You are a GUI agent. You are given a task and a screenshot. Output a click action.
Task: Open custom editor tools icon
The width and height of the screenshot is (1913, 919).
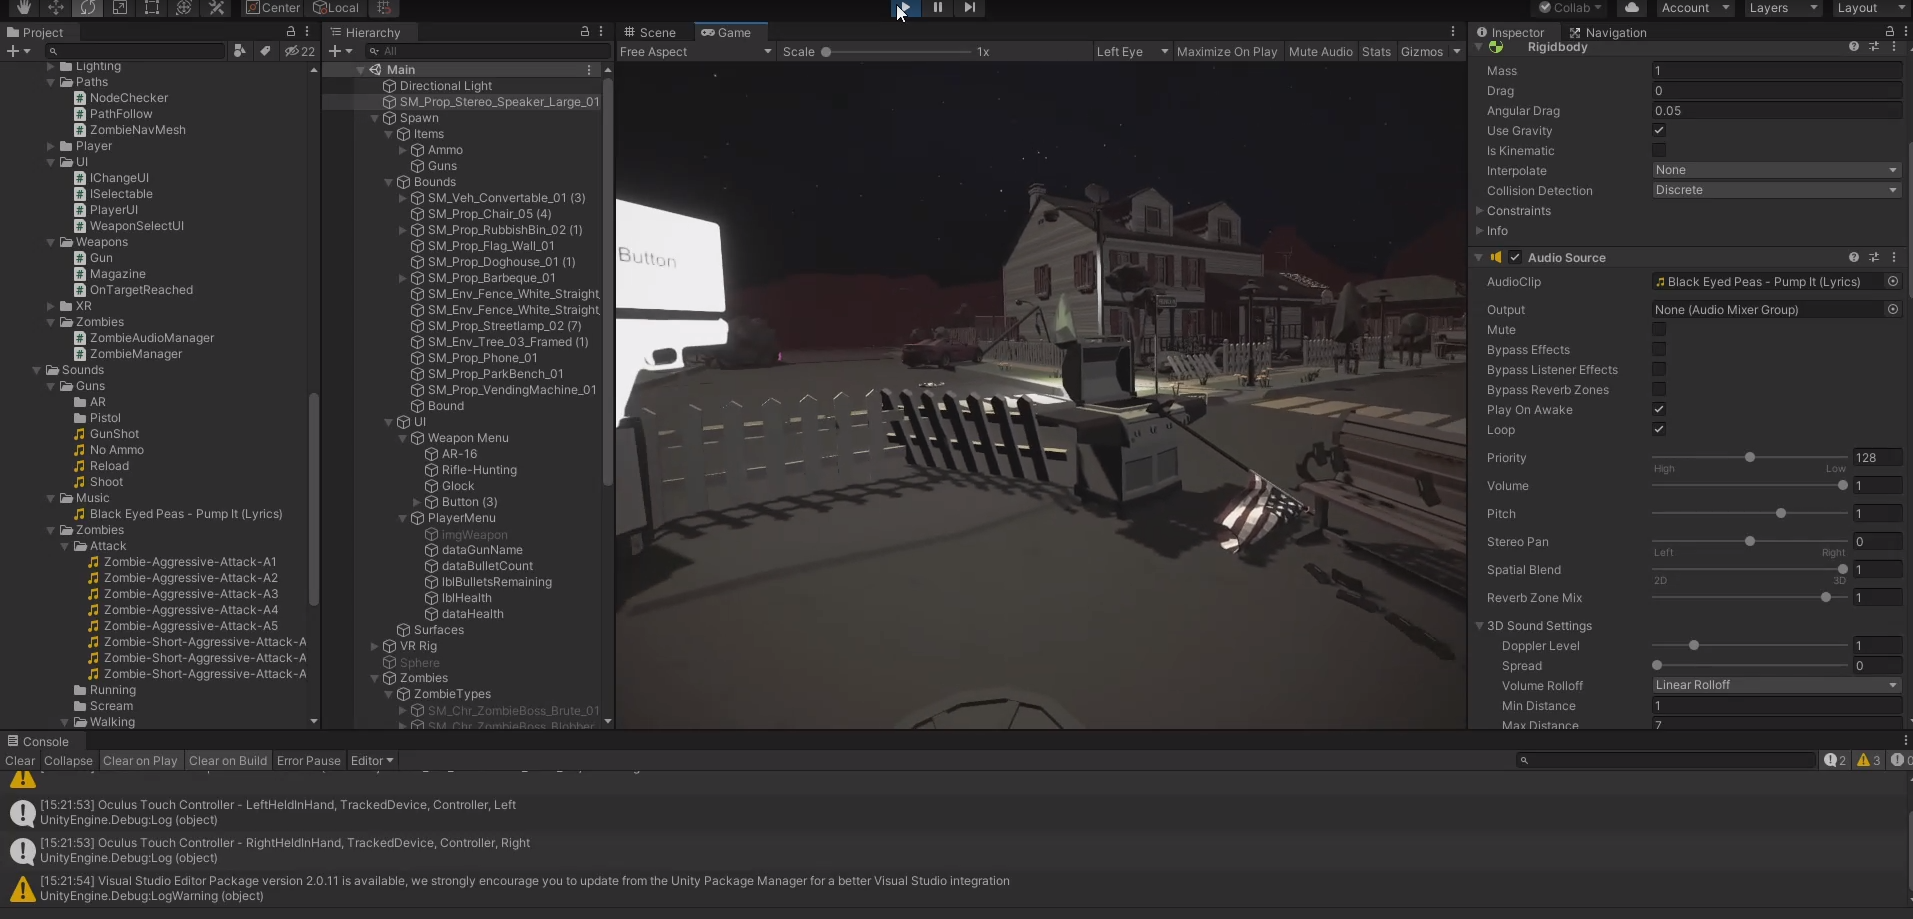click(x=216, y=8)
